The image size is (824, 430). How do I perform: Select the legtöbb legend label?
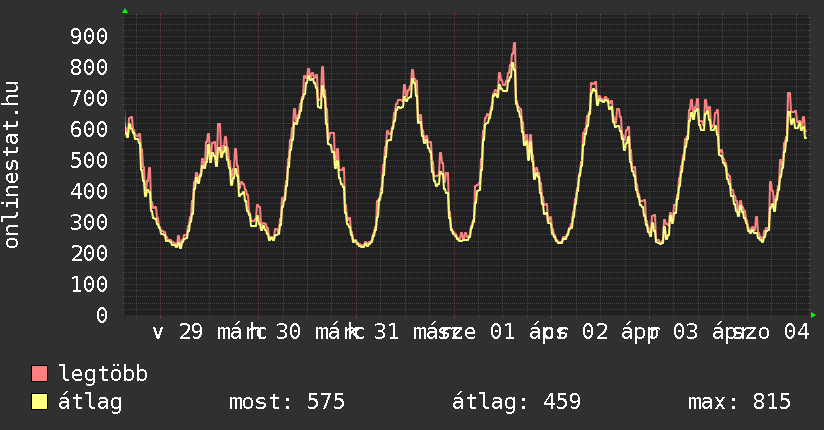pos(103,374)
